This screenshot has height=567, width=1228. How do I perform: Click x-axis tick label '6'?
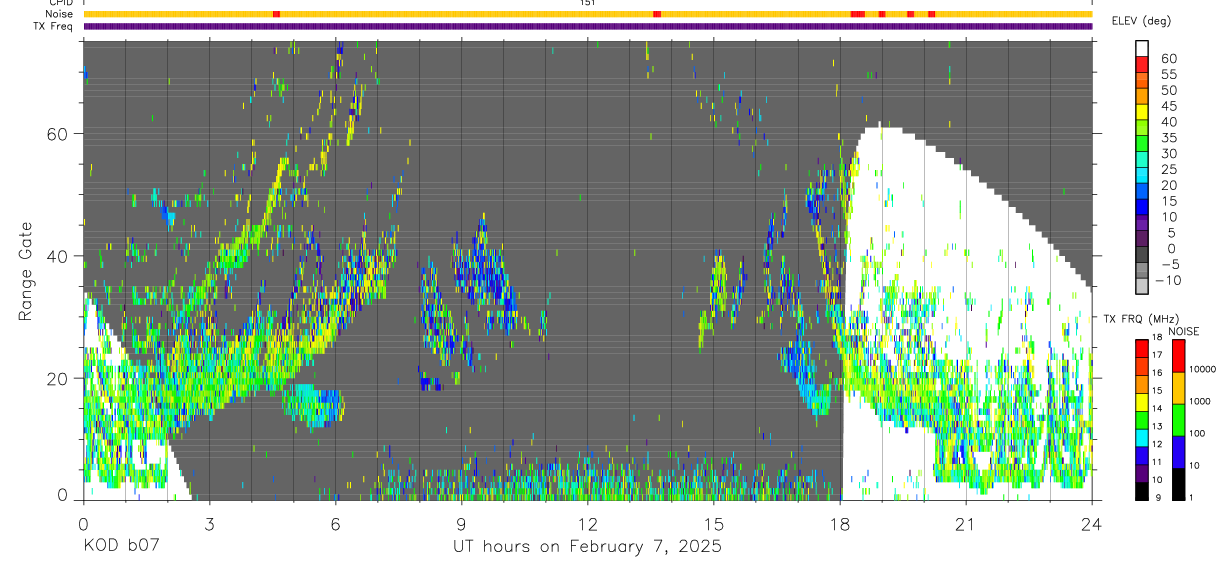335,523
